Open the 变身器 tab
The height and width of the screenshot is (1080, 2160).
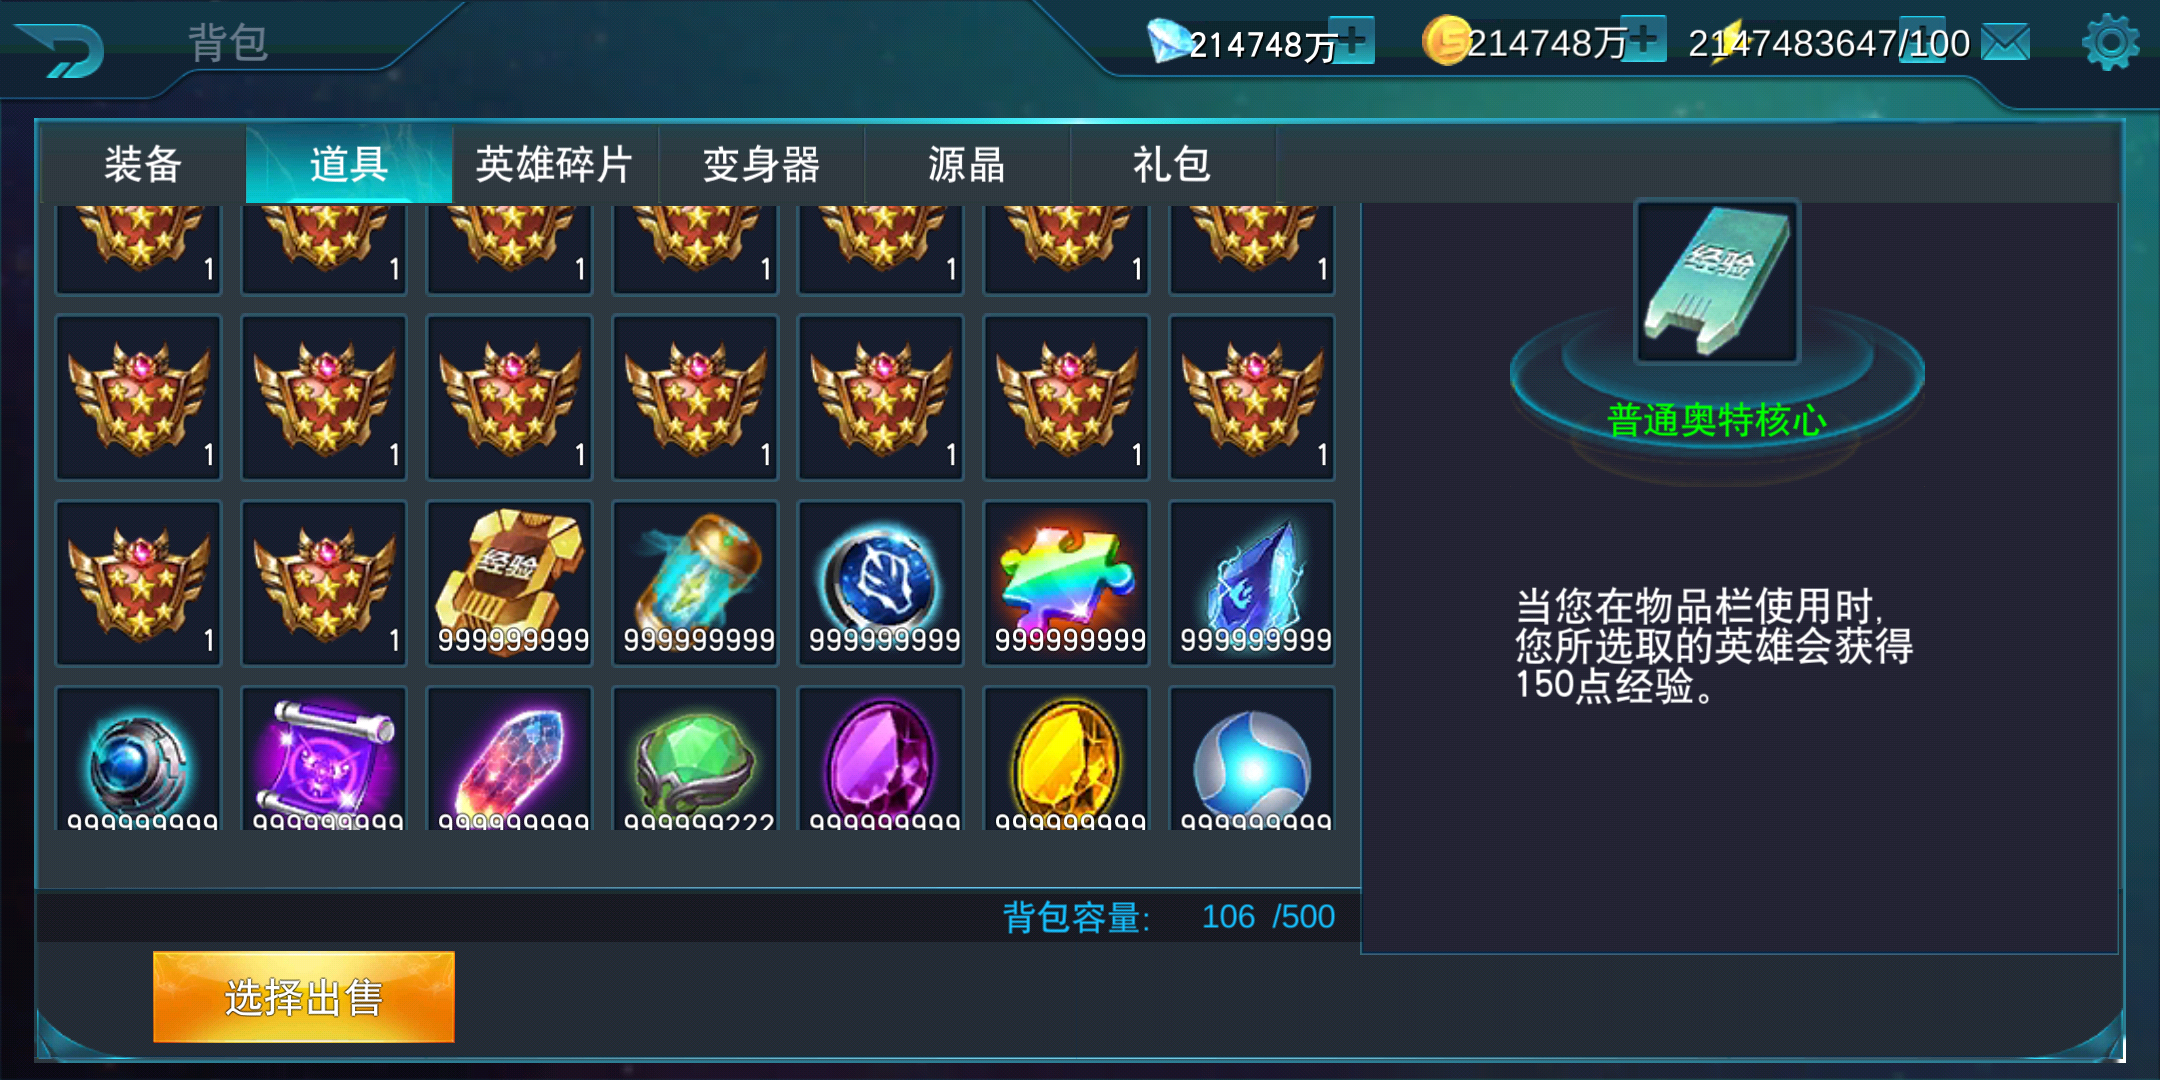click(761, 164)
